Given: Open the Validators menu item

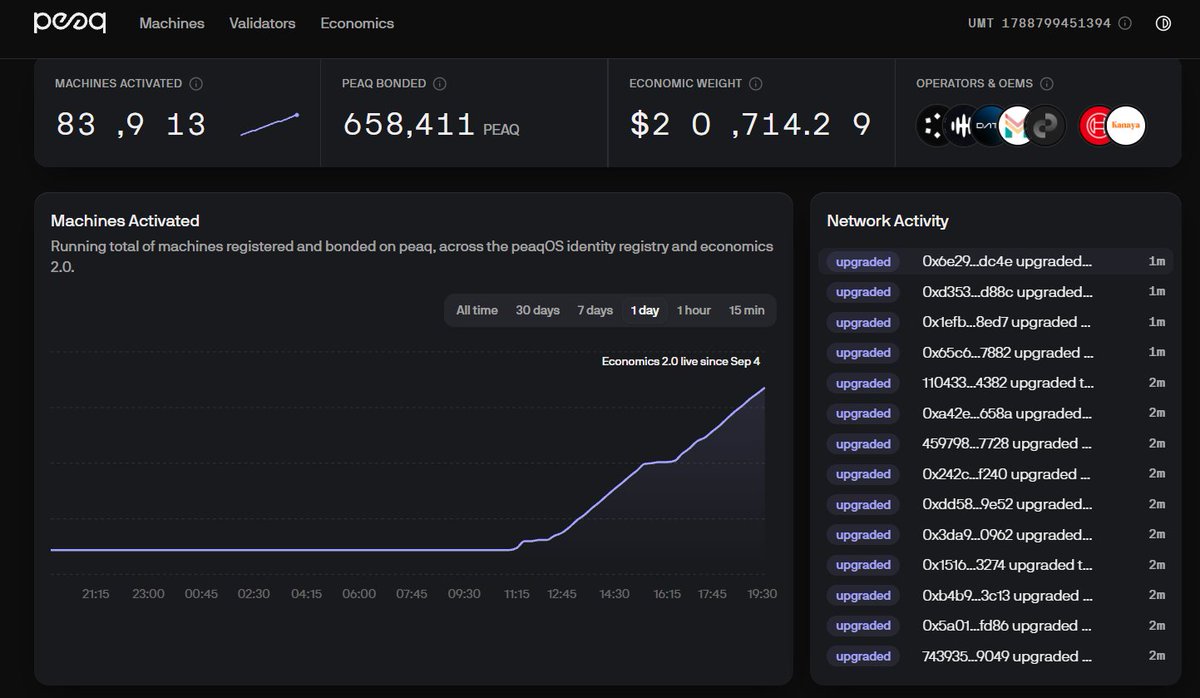Looking at the screenshot, I should pyautogui.click(x=262, y=23).
